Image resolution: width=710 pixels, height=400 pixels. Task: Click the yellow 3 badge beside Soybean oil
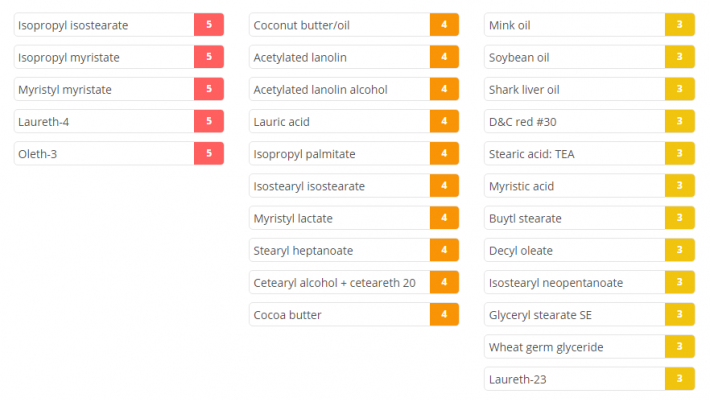tap(680, 57)
